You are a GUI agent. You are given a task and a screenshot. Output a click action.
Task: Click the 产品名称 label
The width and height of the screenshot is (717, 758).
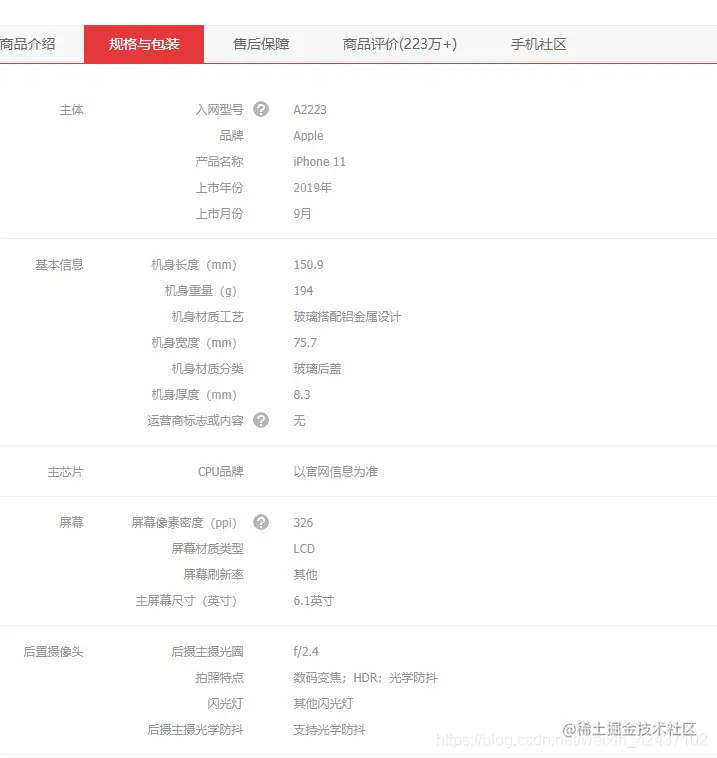coord(219,161)
